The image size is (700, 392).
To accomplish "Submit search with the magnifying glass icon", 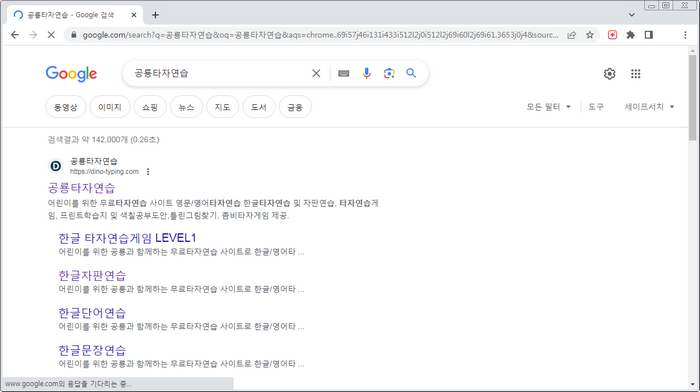I will tap(411, 73).
